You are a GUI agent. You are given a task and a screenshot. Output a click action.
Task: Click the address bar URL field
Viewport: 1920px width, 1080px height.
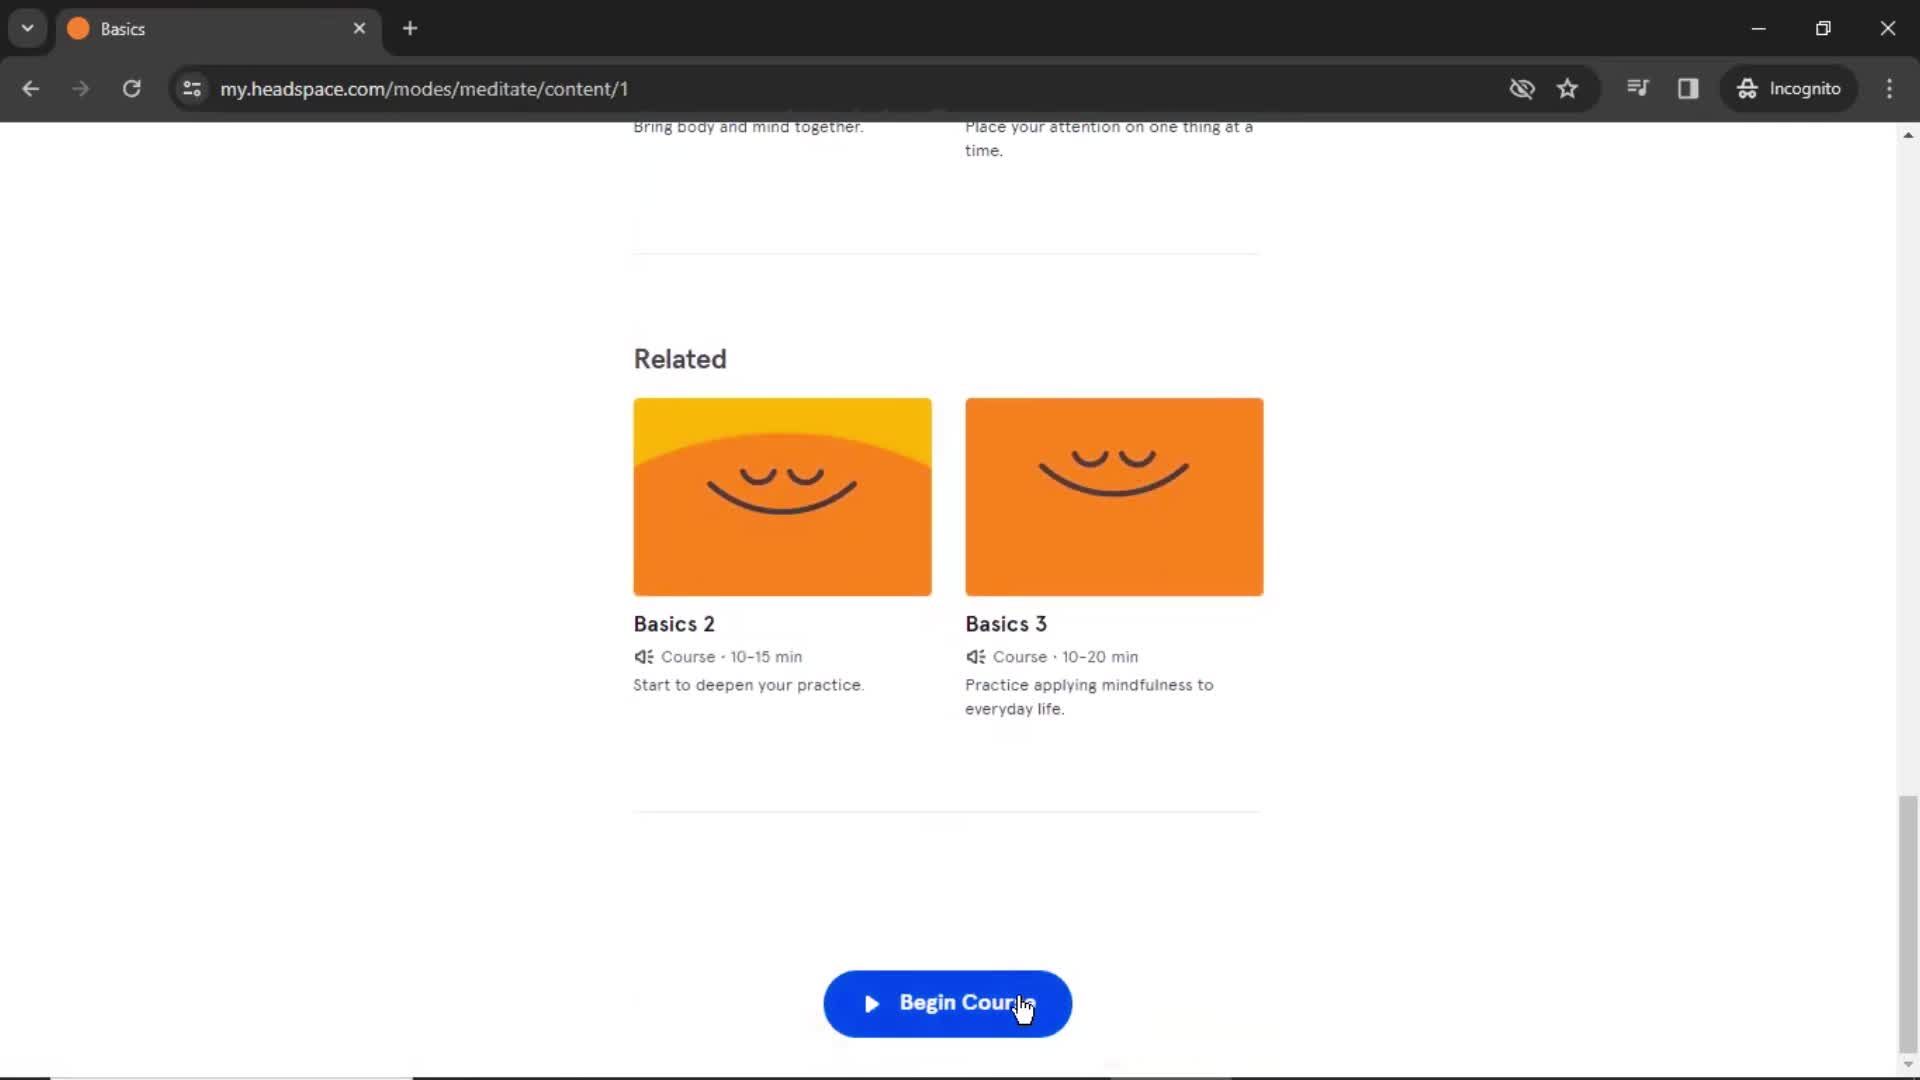tap(422, 88)
